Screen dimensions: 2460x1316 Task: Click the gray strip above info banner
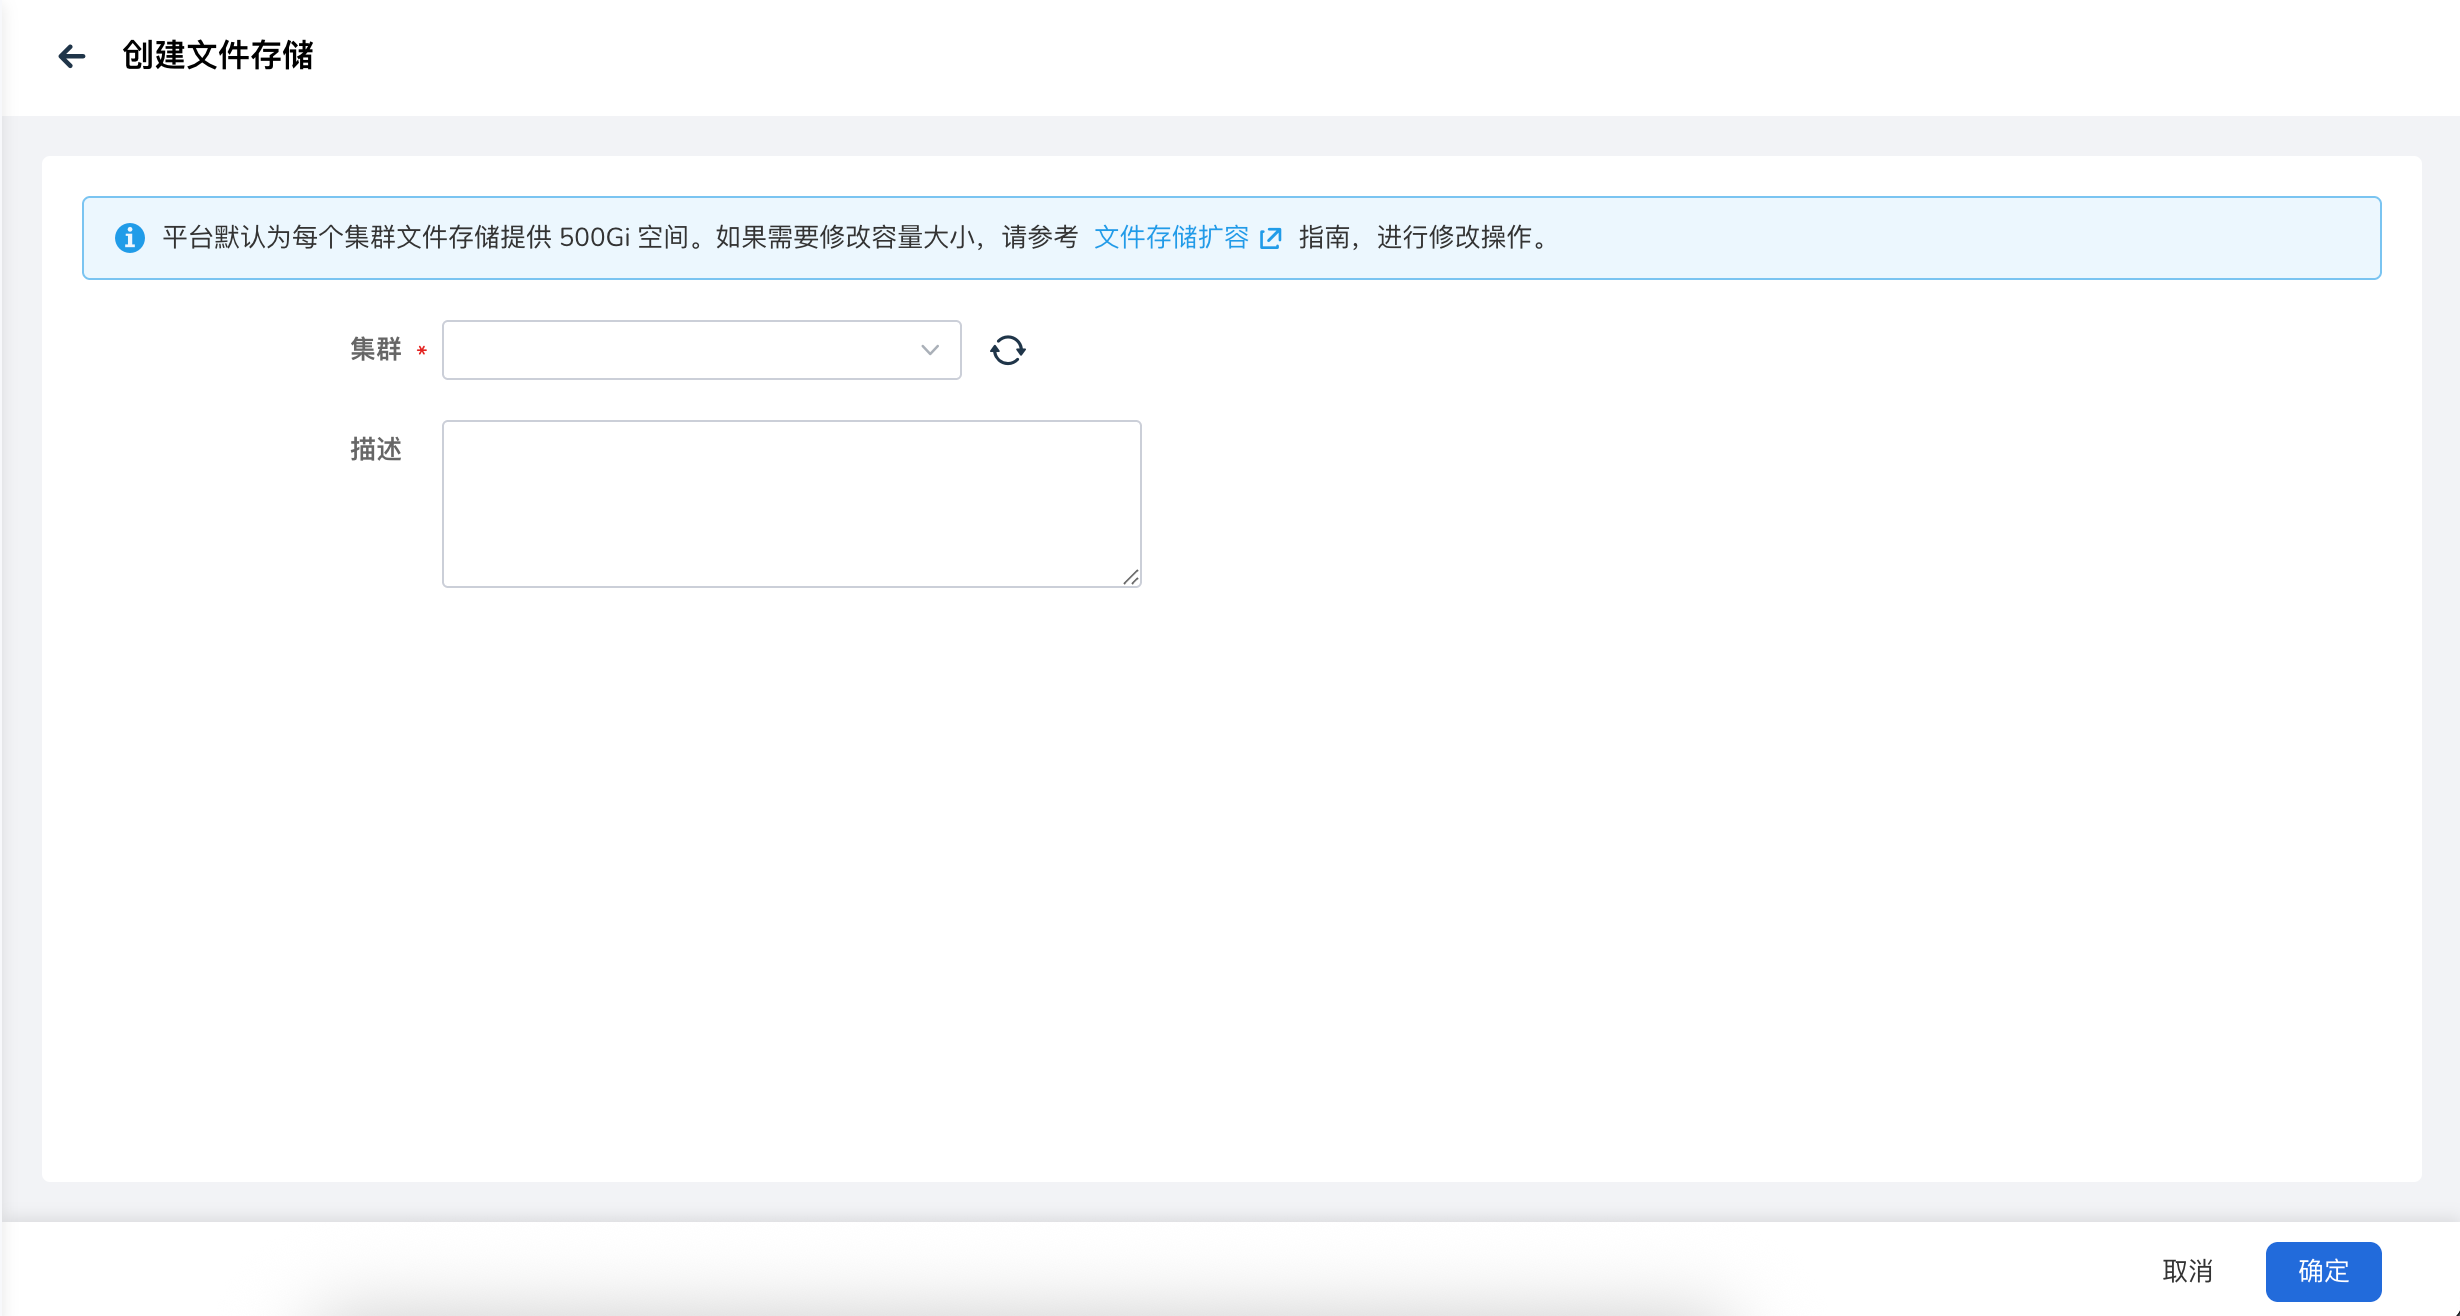coord(1230,136)
